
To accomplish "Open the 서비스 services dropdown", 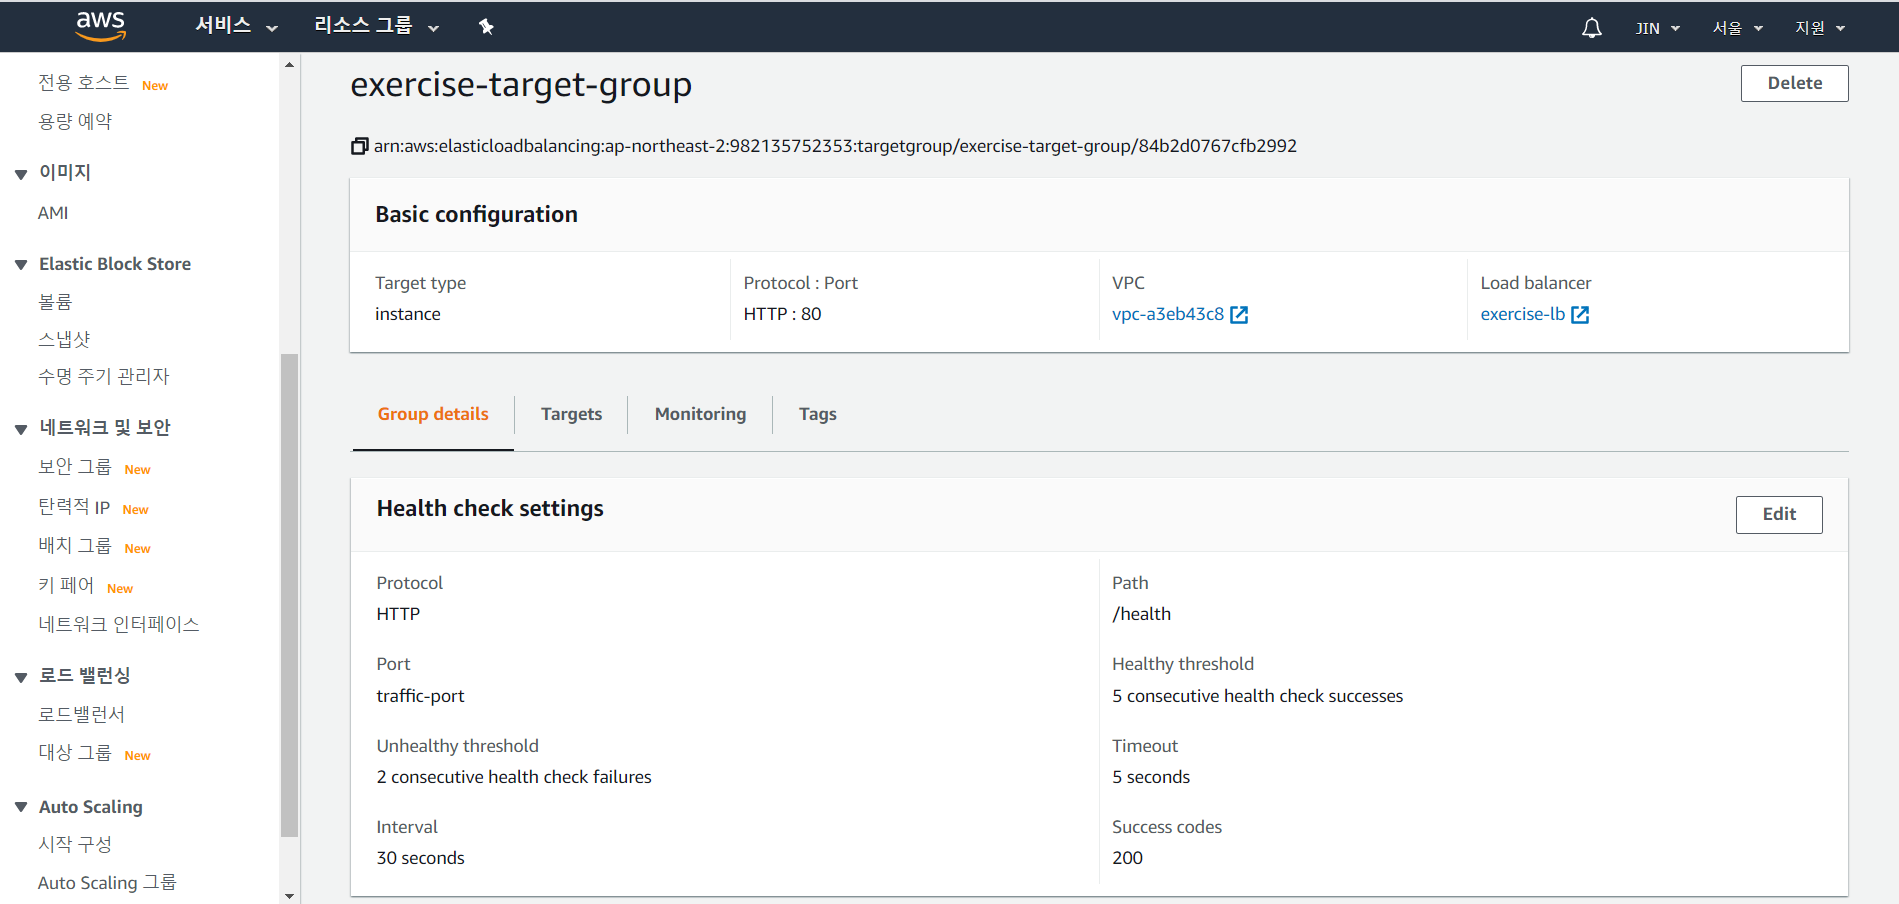I will point(236,27).
